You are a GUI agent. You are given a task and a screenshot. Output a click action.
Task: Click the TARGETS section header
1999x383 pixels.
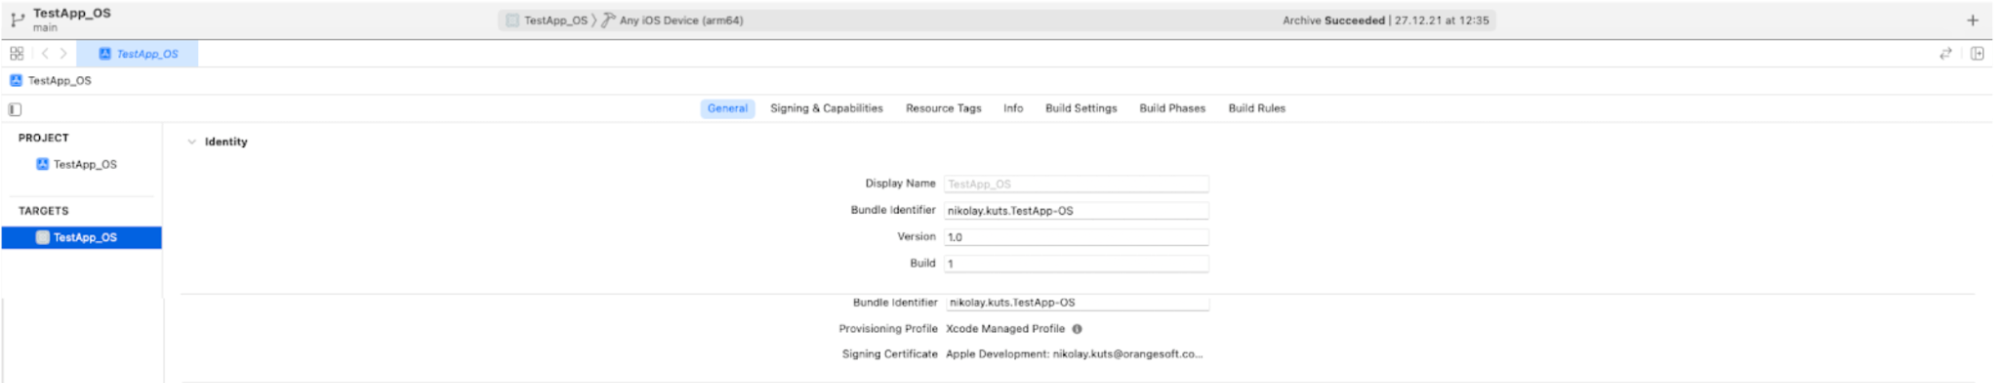click(43, 211)
